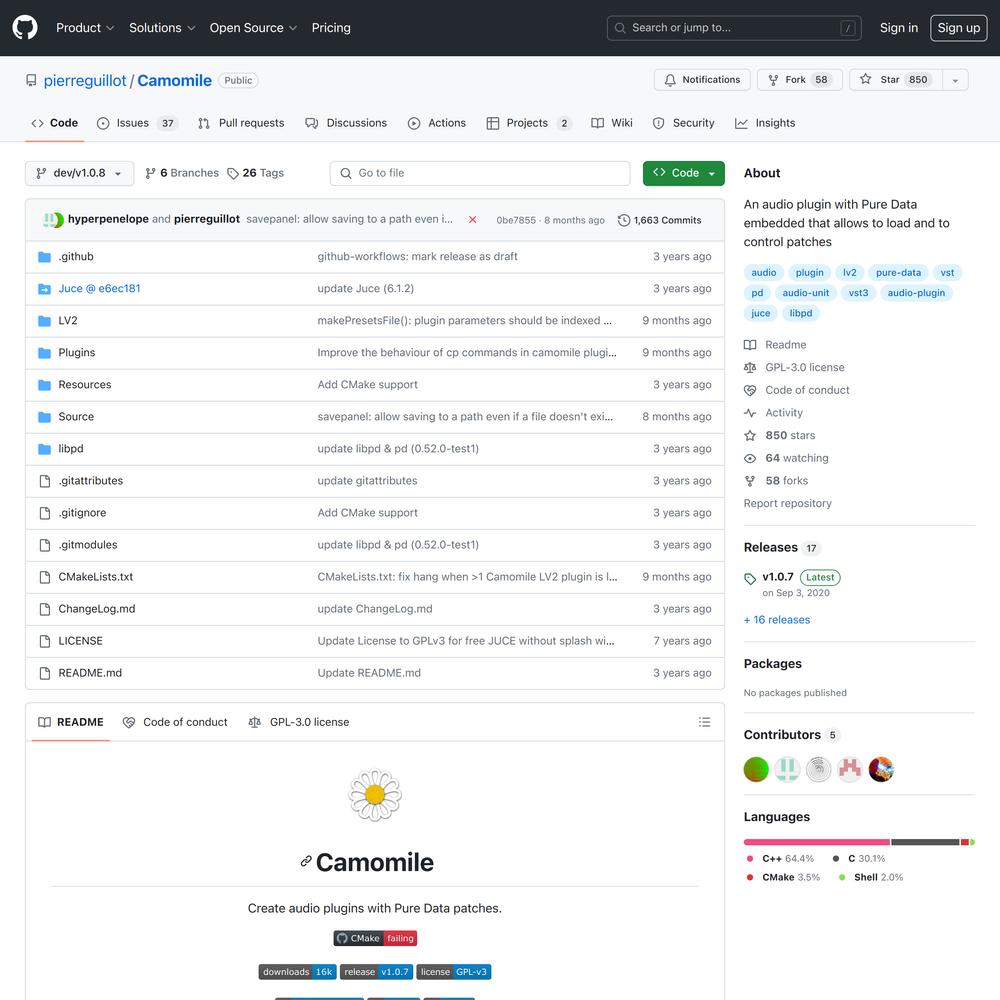Click the heading anchor link icon
This screenshot has width=1000, height=1000.
pyautogui.click(x=306, y=862)
